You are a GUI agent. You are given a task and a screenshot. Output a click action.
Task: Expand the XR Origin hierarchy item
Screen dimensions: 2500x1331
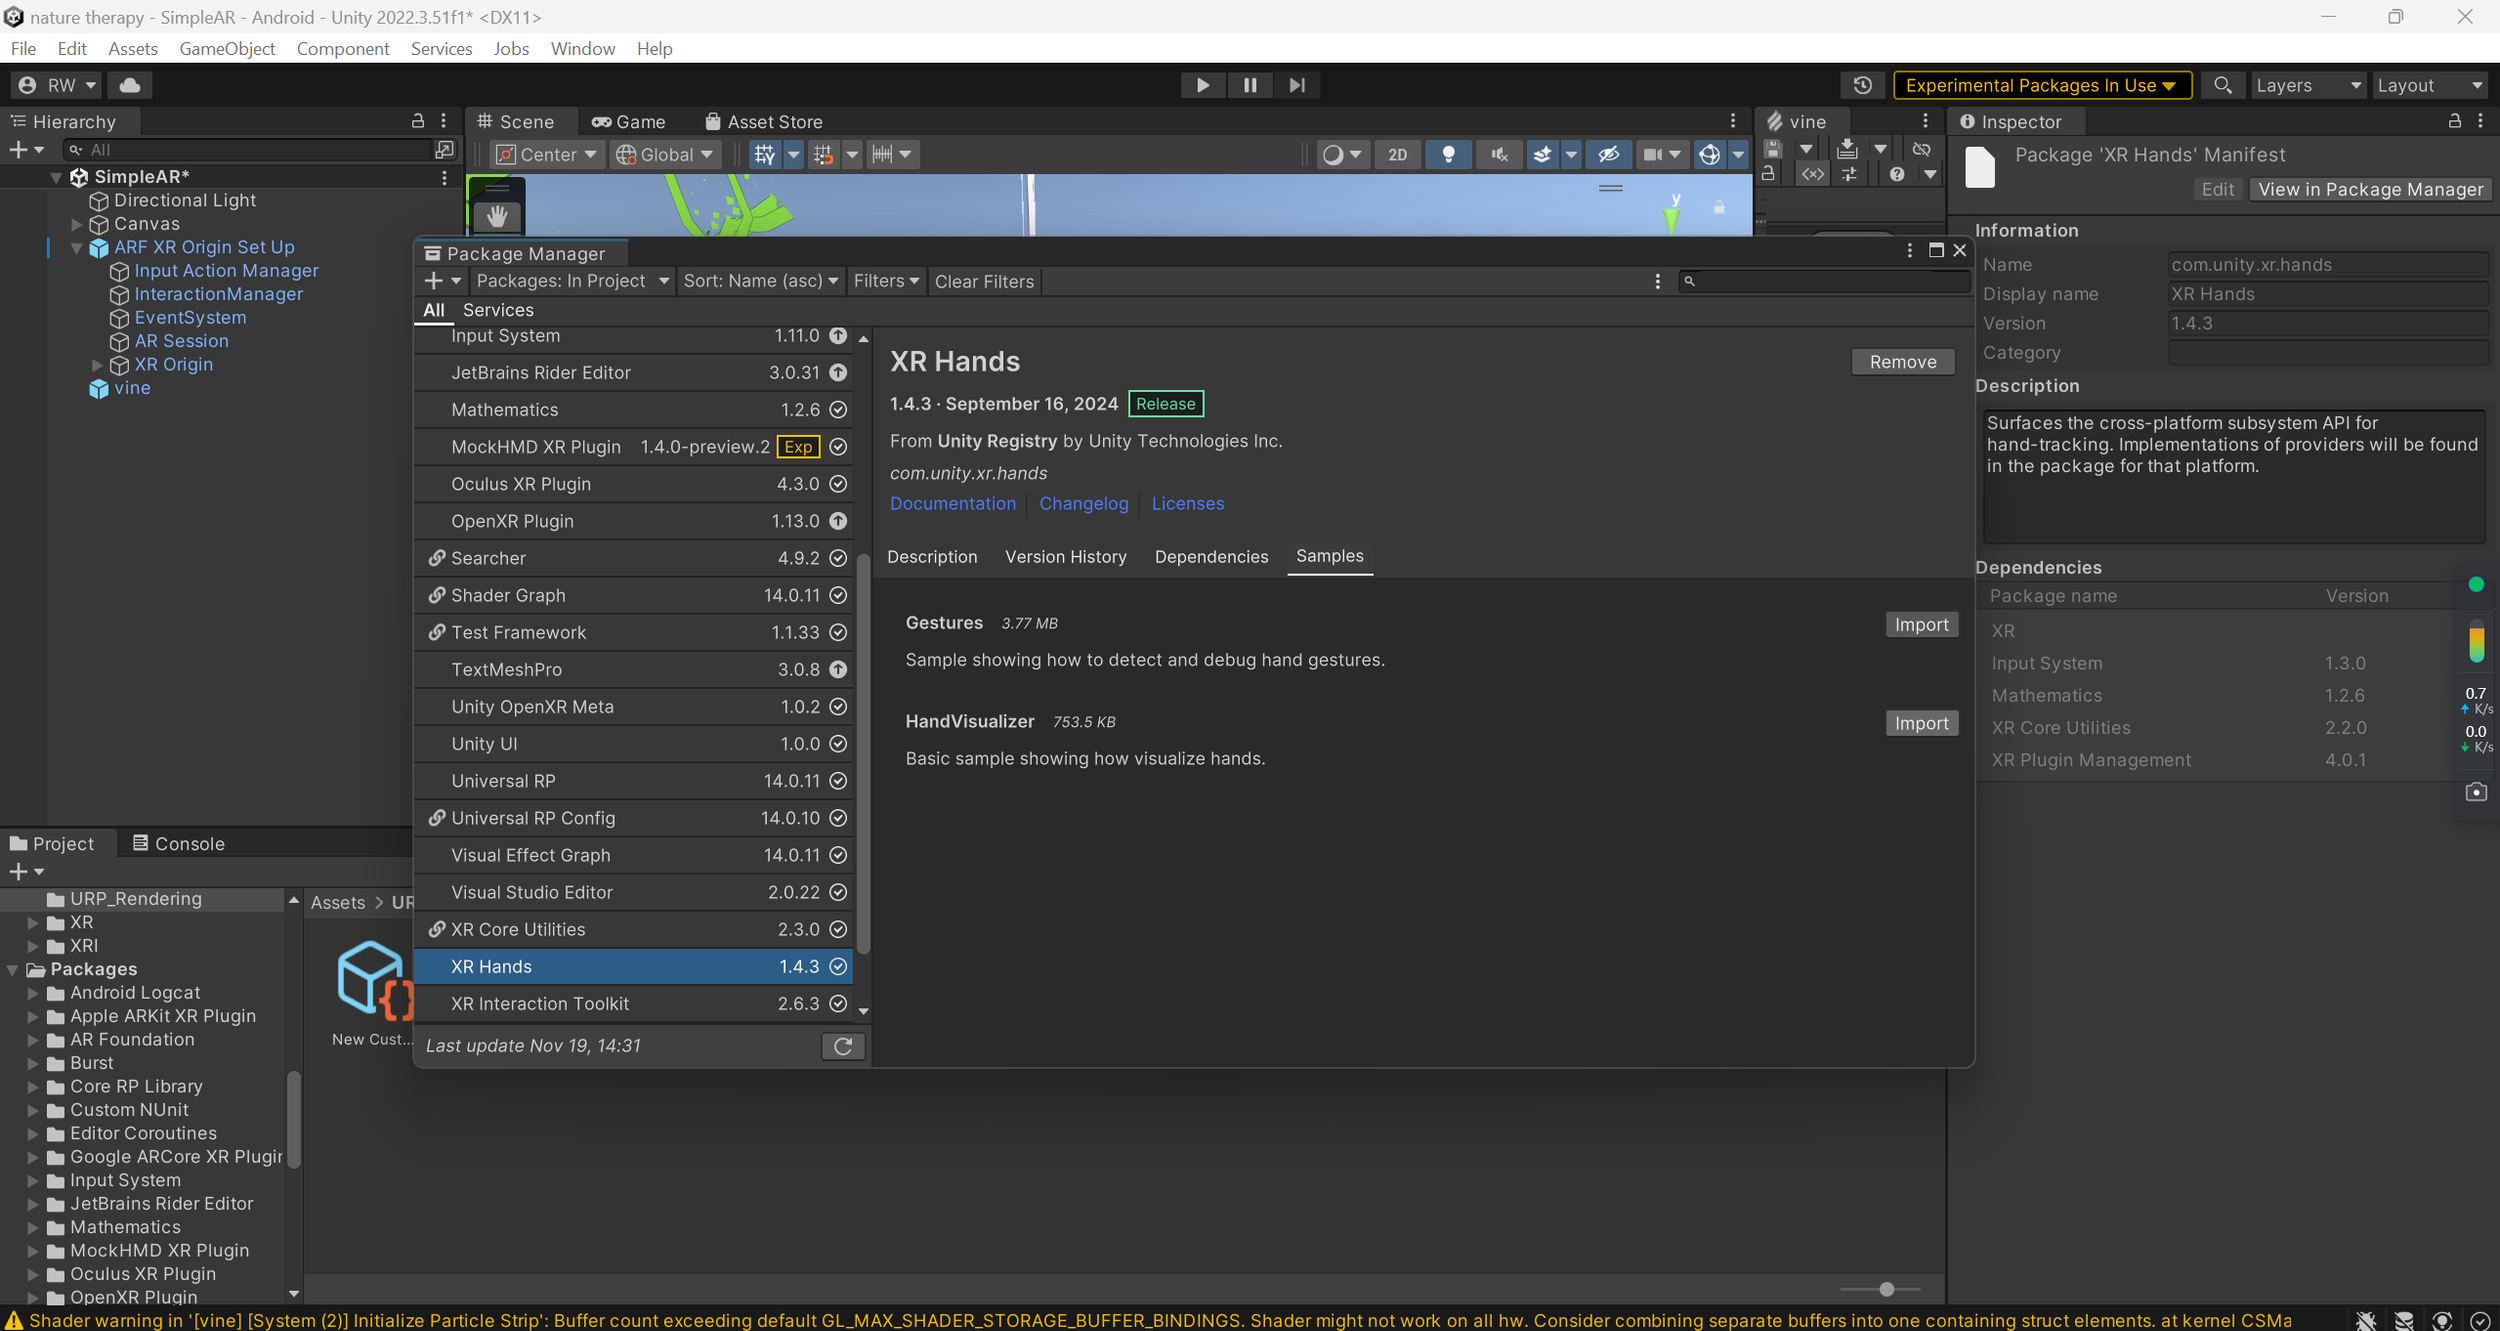click(x=97, y=365)
